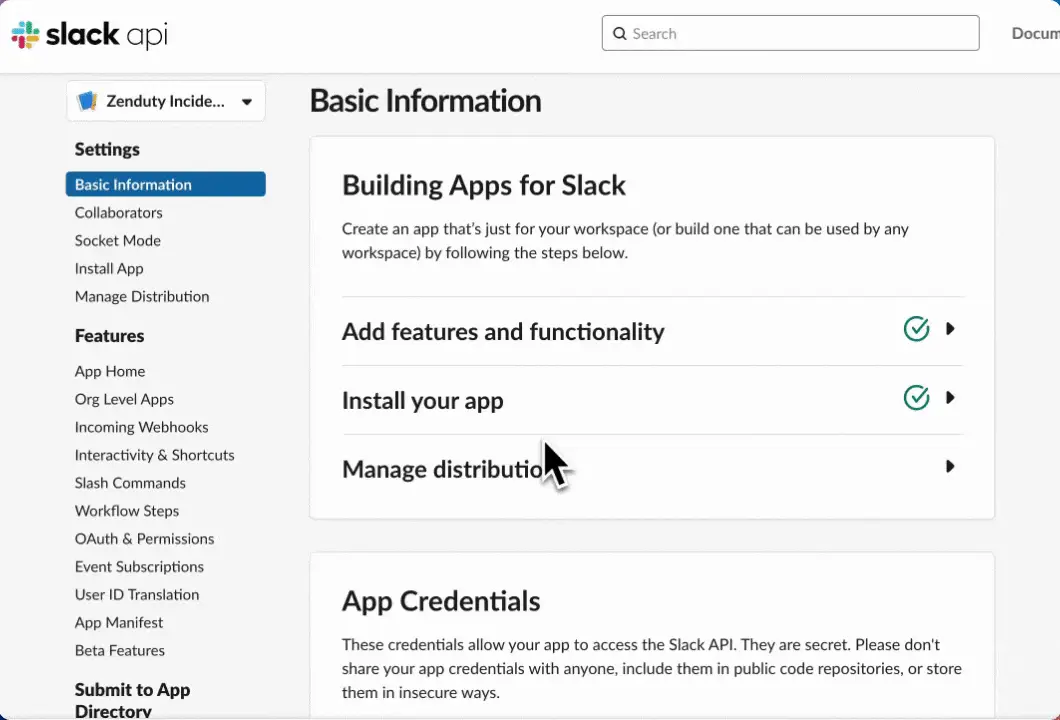Click the Basic Information page title

pos(425,101)
